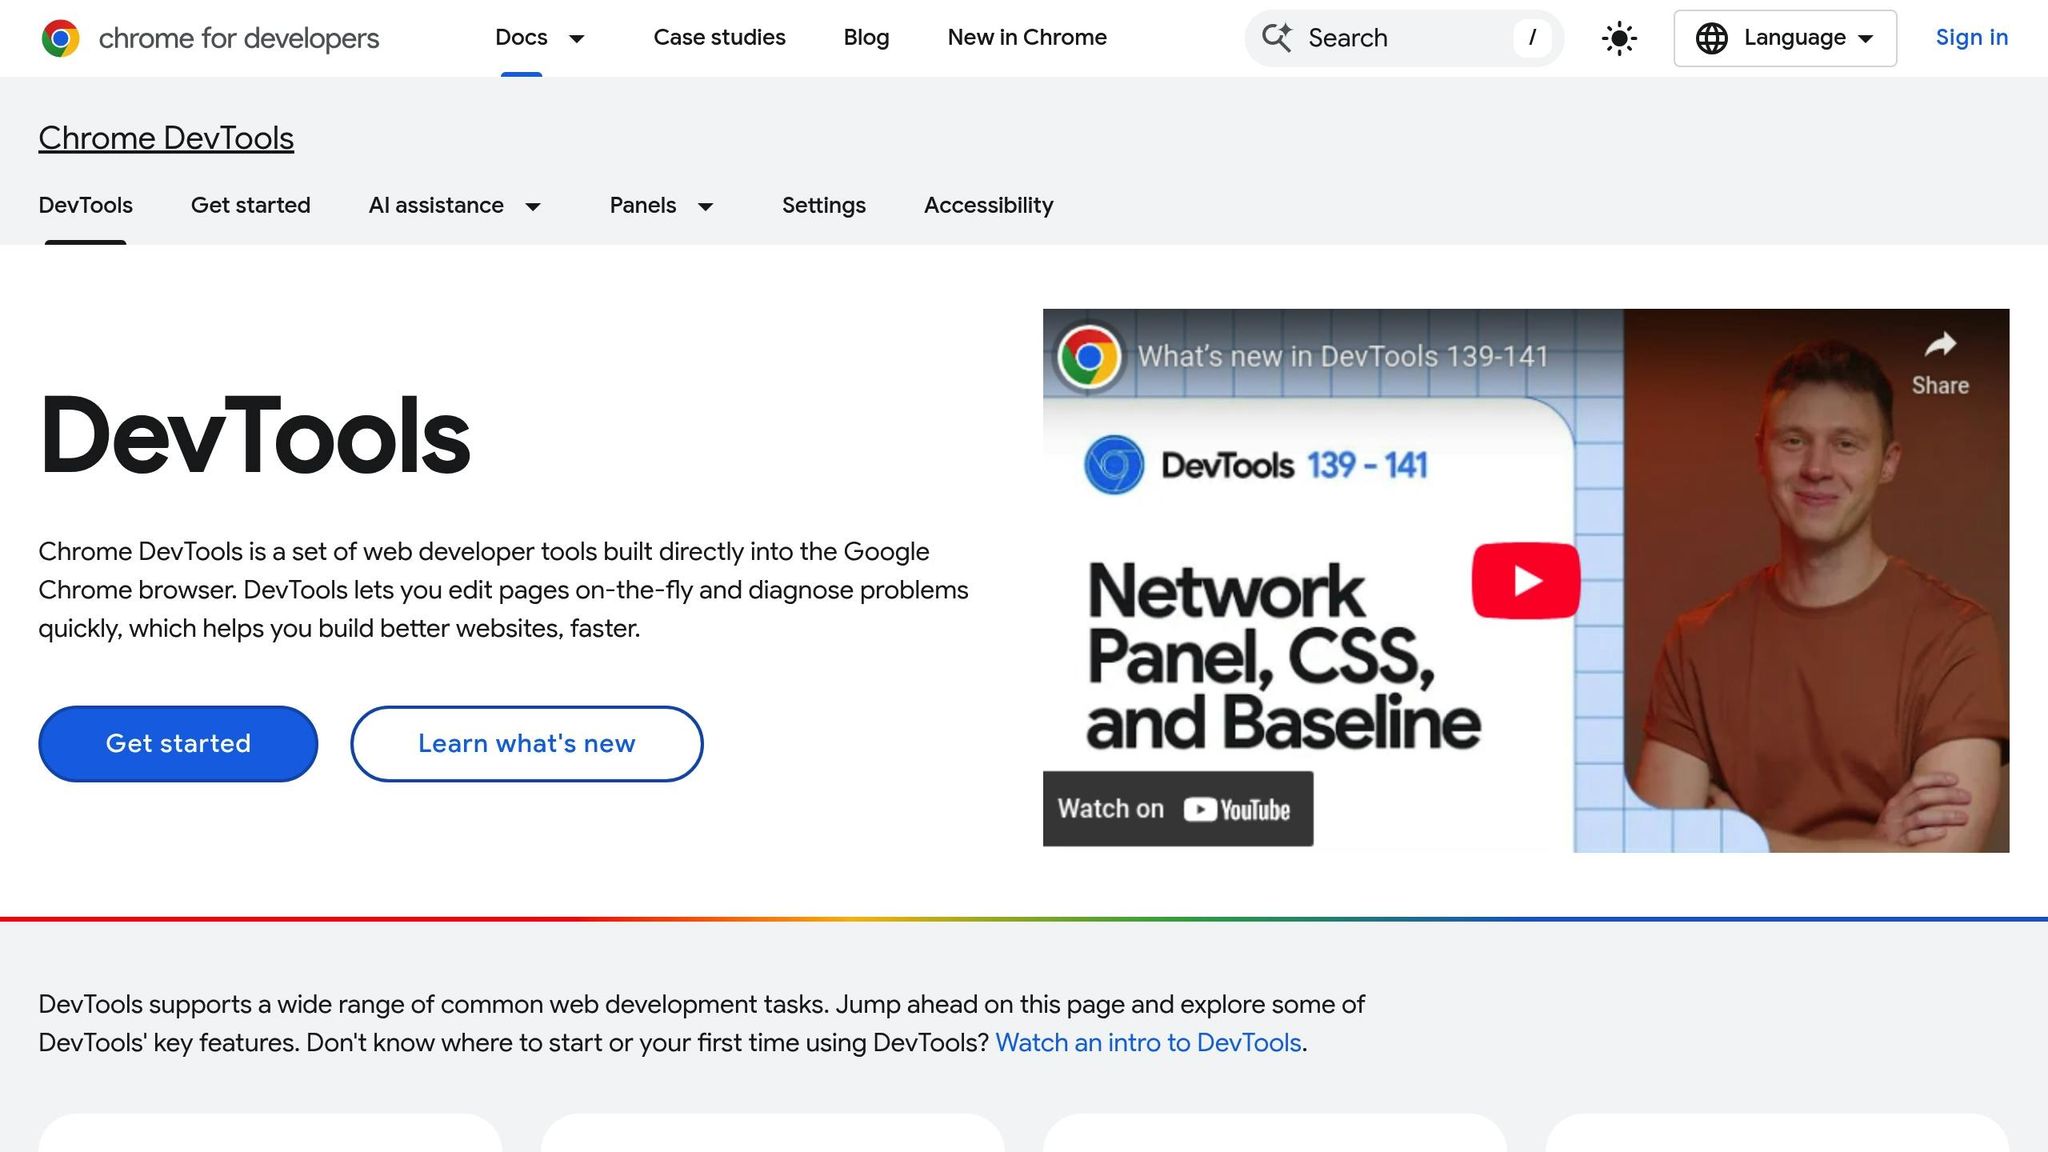Click Sign in at top right
2048x1152 pixels.
click(1971, 38)
